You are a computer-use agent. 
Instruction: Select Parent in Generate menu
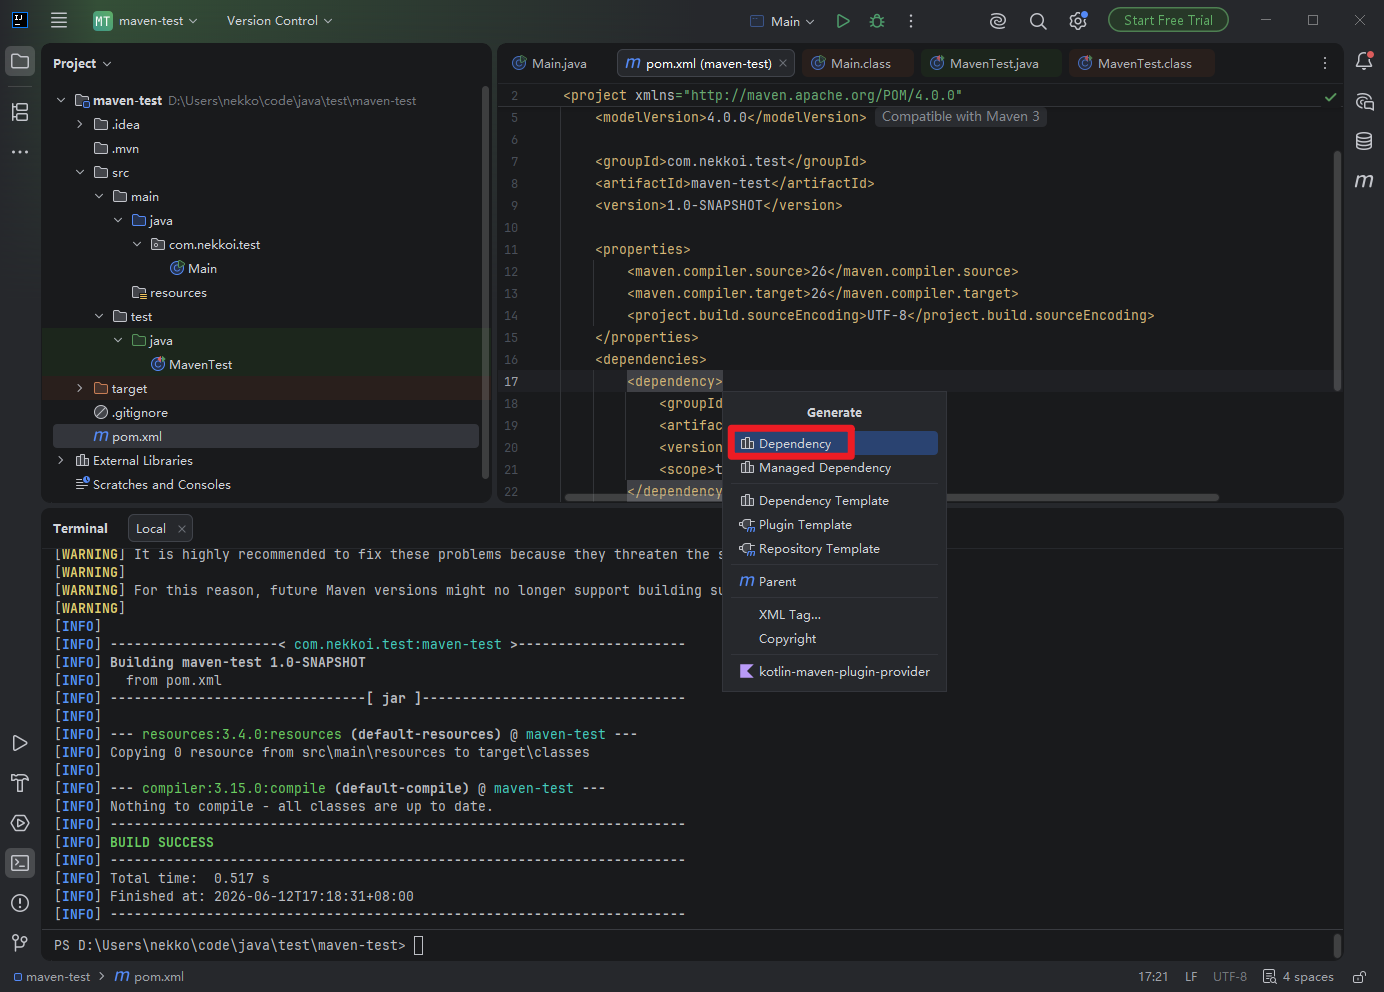point(833,582)
